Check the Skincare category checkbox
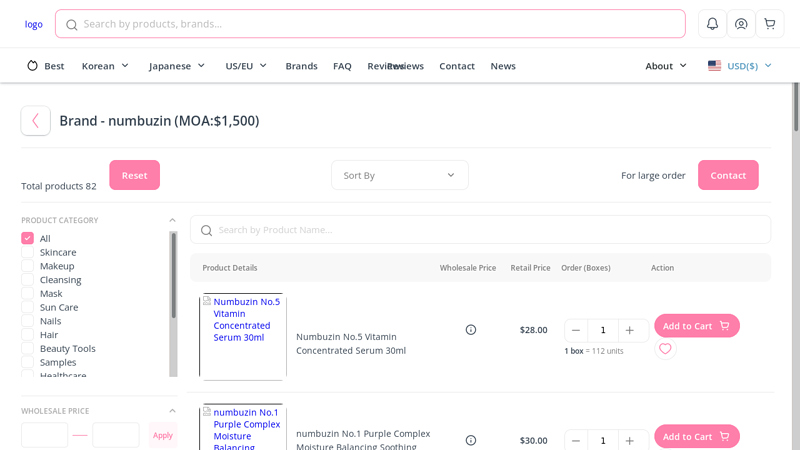The image size is (800, 450). [x=28, y=252]
